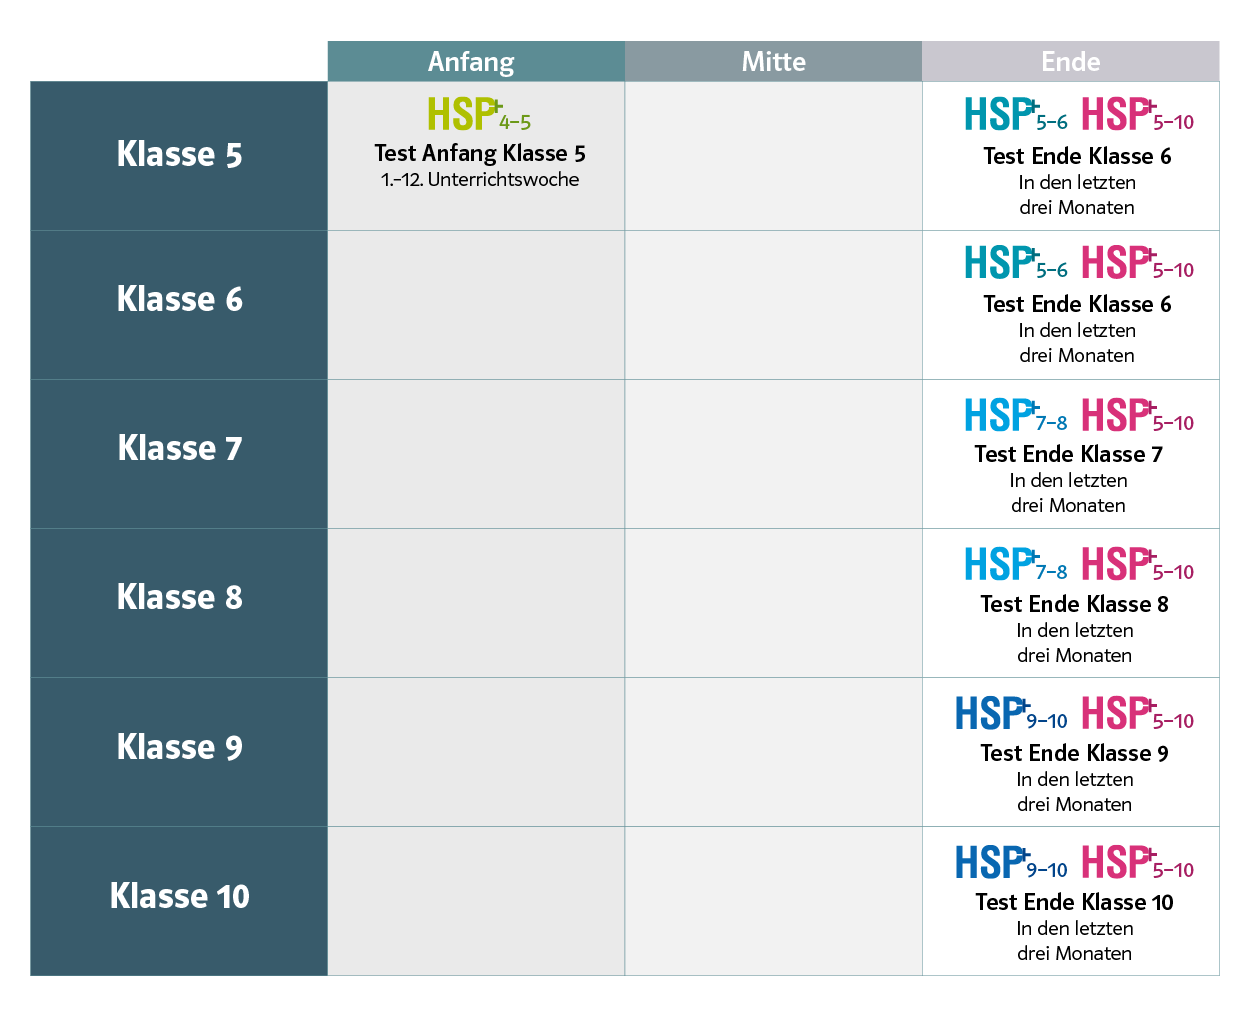The image size is (1250, 1022).
Task: Click 'In den letzten drei Monaten' in Klasse 5 row
Action: pos(1077,195)
